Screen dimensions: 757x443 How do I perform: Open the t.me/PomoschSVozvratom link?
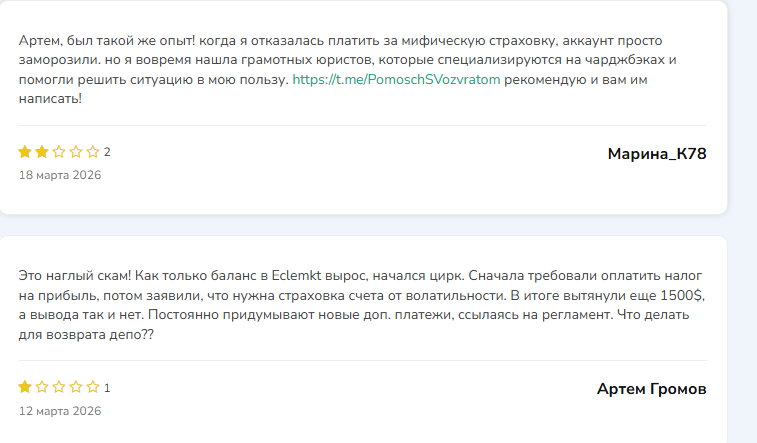(x=396, y=79)
